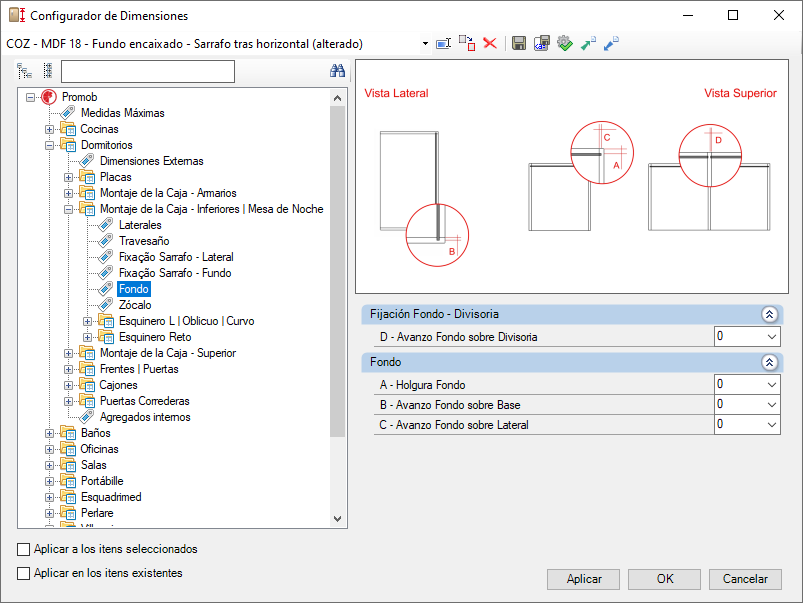The image size is (803, 603).
Task: Click the Cocinas folder icon
Action: pos(68,129)
